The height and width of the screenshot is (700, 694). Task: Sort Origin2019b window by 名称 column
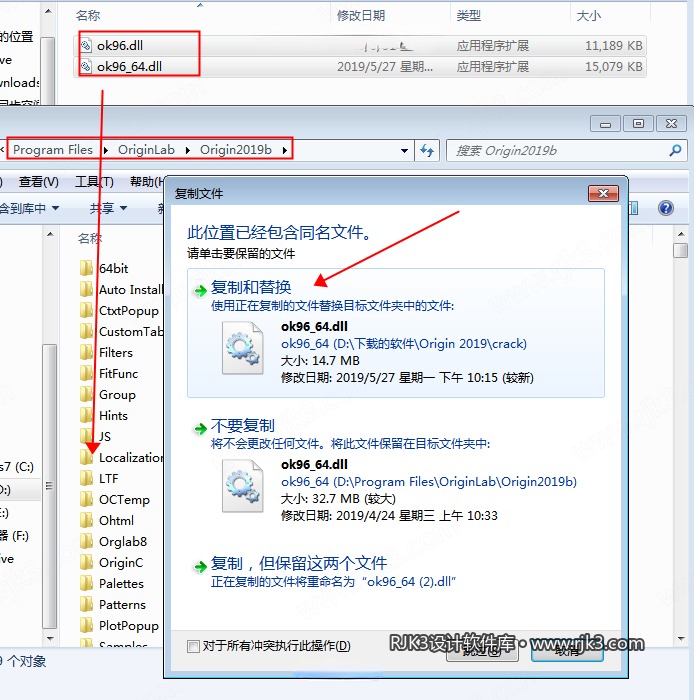click(90, 238)
